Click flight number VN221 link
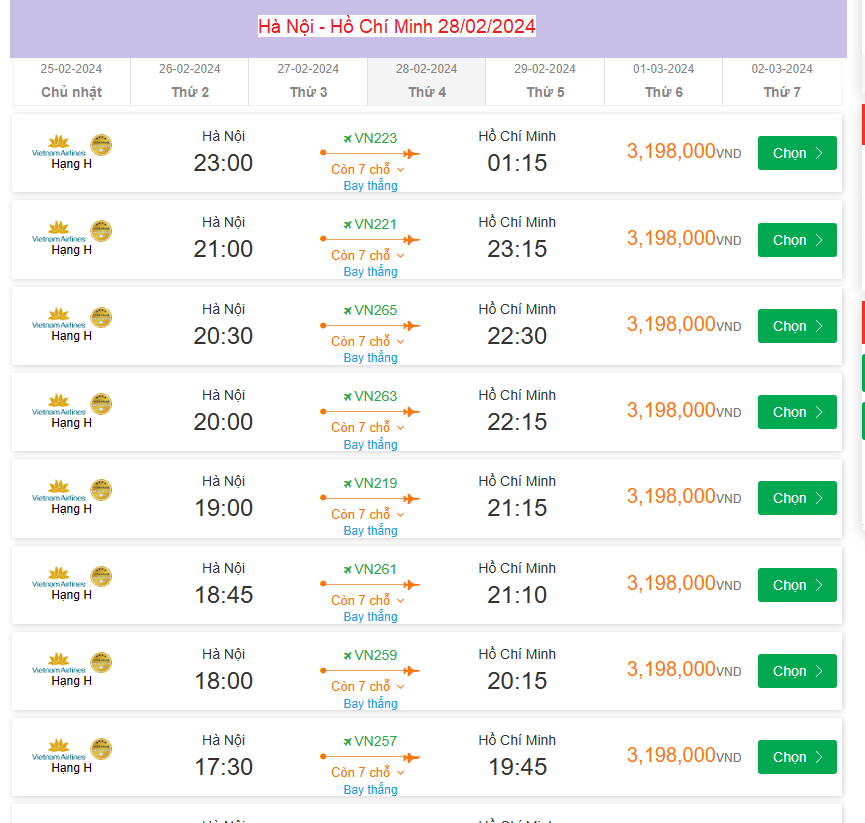The image size is (865, 823). click(375, 224)
